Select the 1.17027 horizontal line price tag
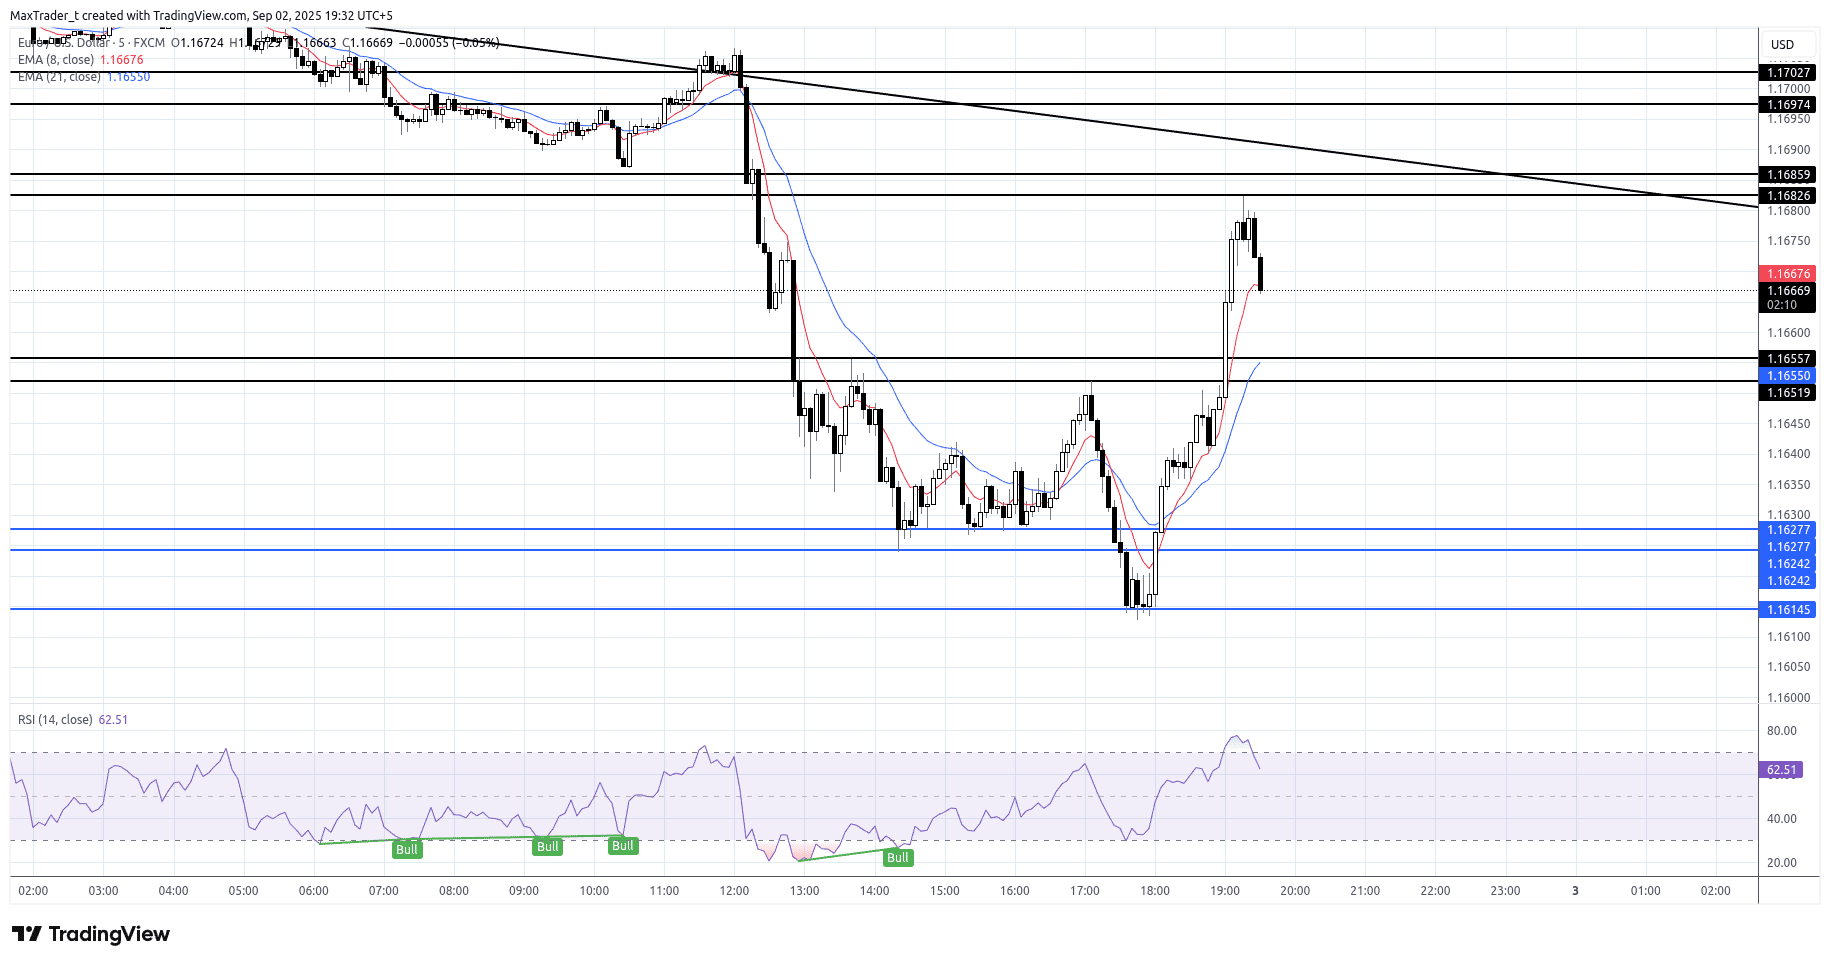The height and width of the screenshot is (964, 1830). click(1787, 72)
